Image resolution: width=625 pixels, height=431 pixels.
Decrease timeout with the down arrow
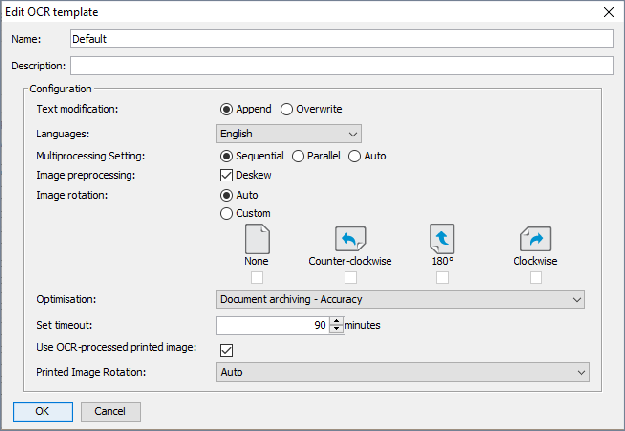click(x=336, y=329)
